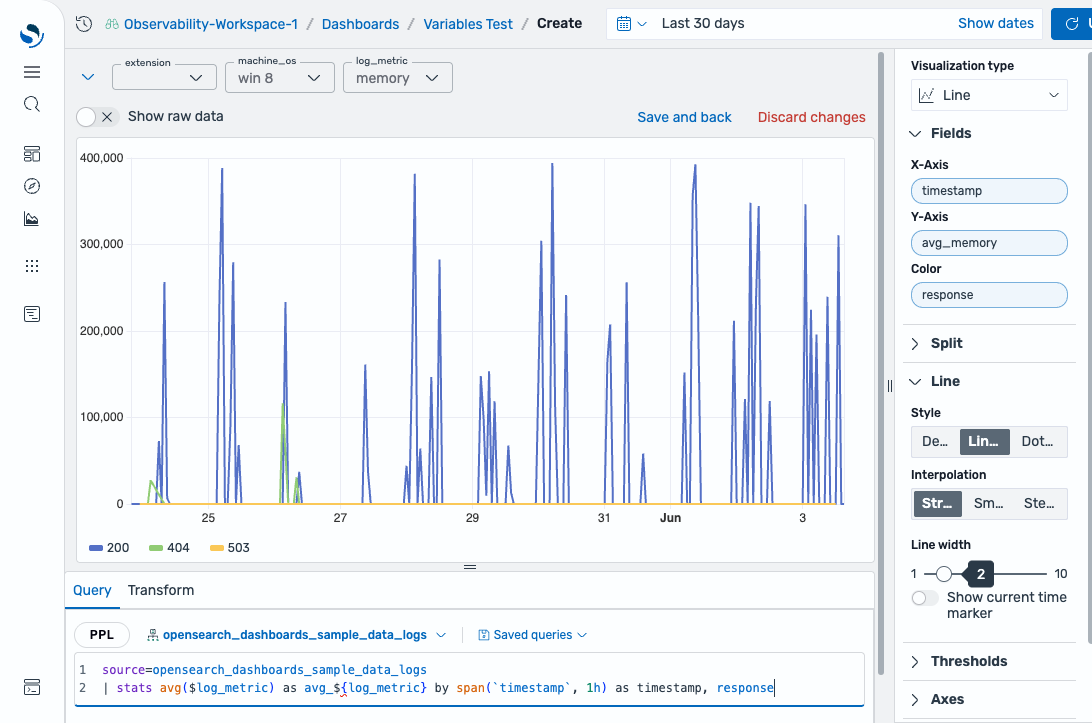Switch to the Transform tab
The width and height of the screenshot is (1092, 723).
click(161, 591)
